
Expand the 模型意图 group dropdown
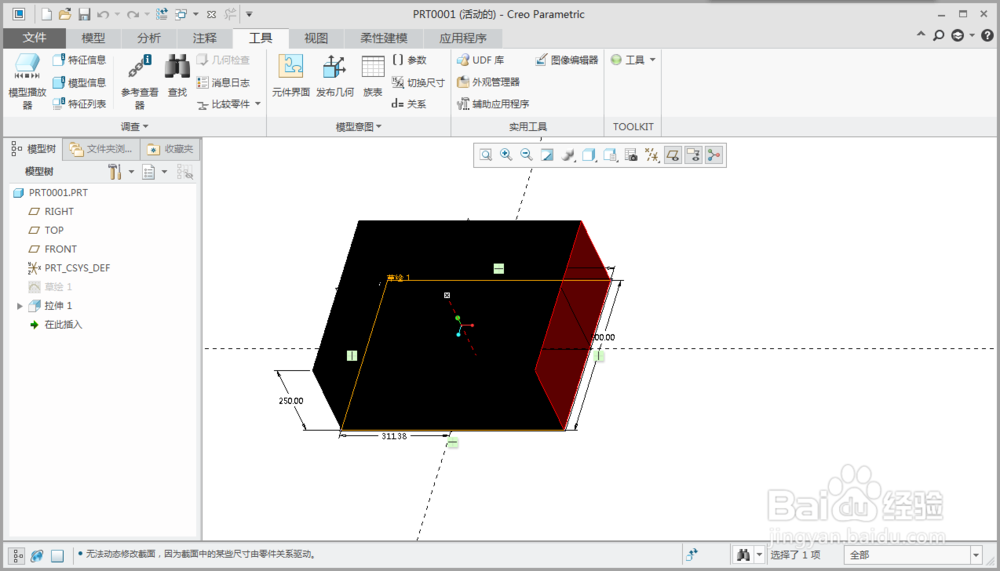[x=358, y=126]
